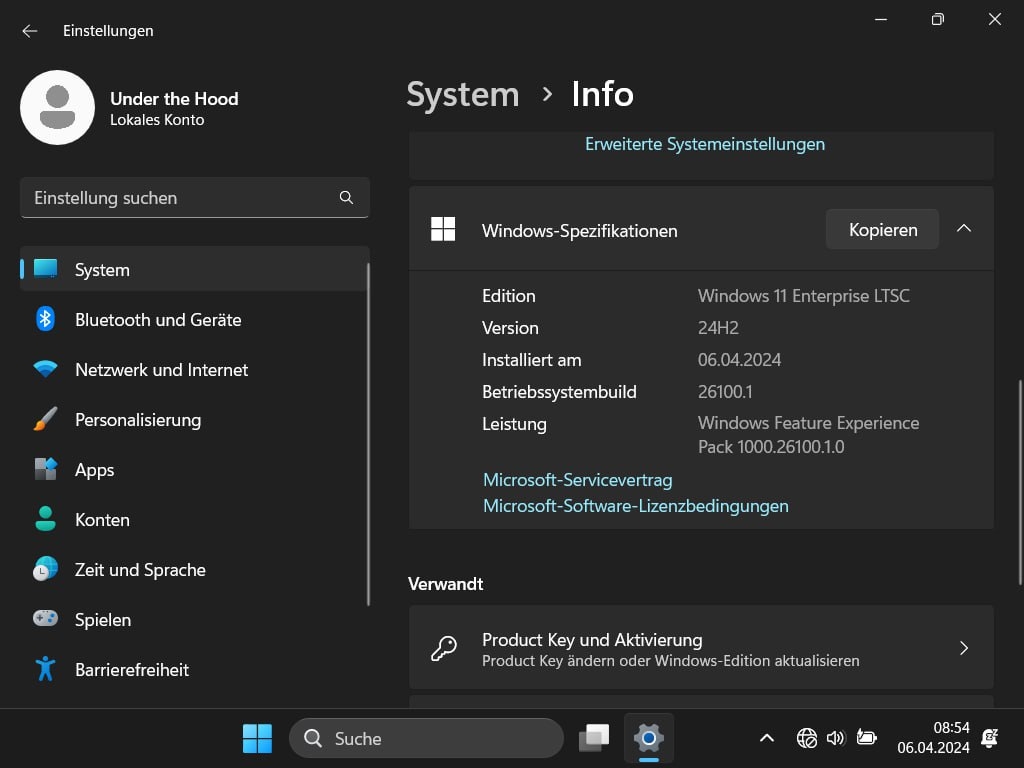Click the taskbar Suche search box
Screen dimensions: 1024x768
coord(426,739)
